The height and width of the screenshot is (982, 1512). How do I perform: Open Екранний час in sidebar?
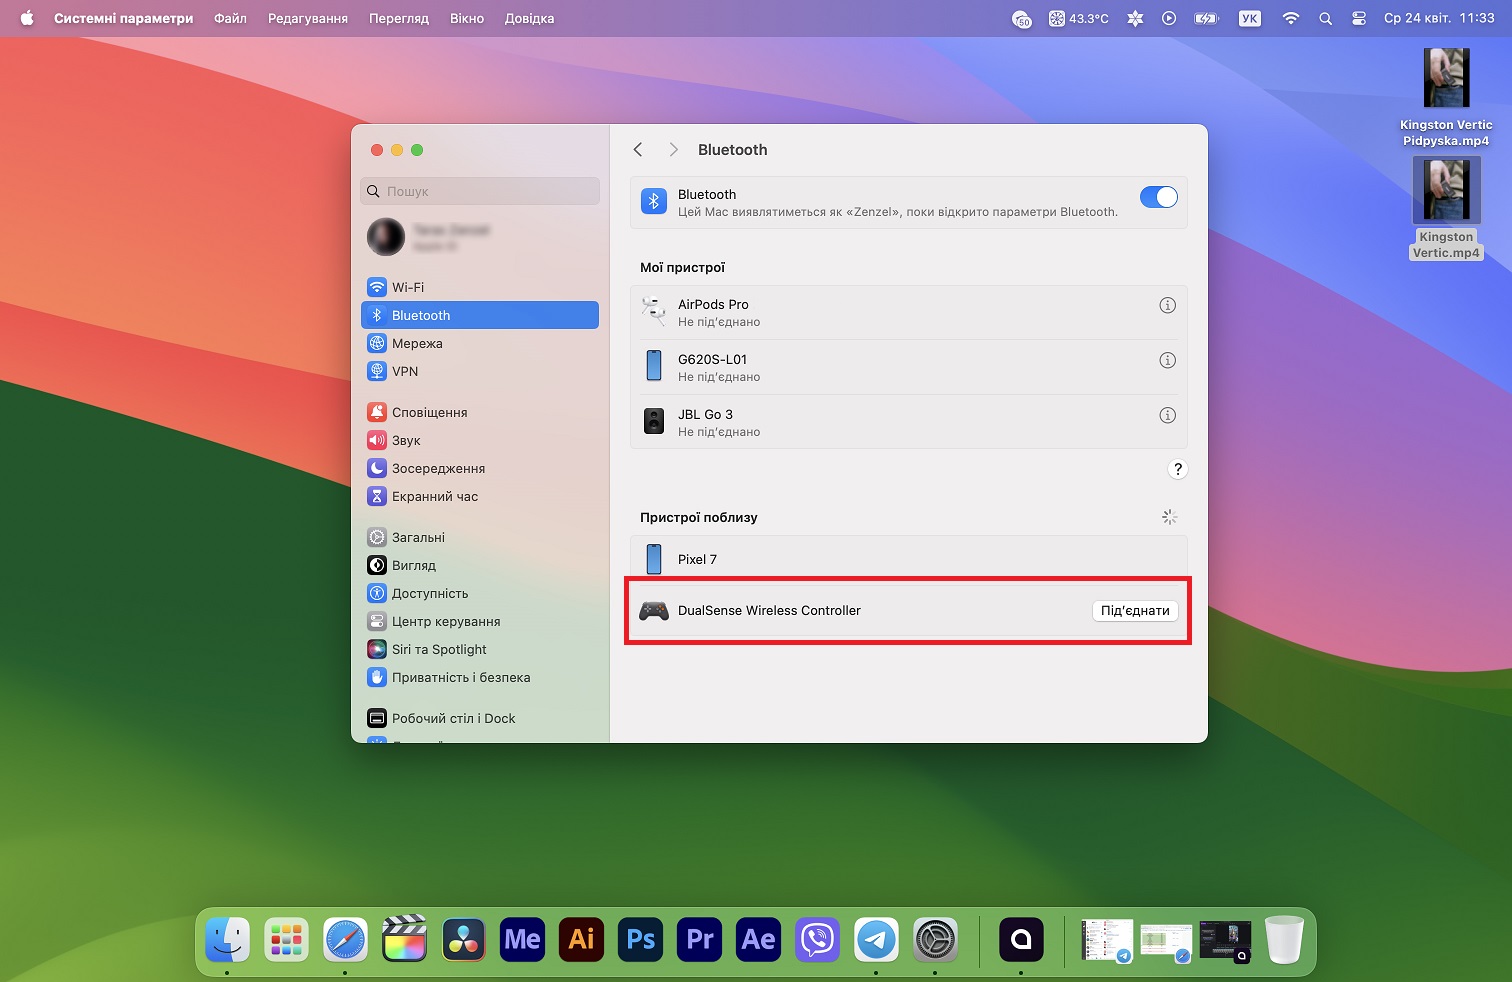tap(480, 496)
